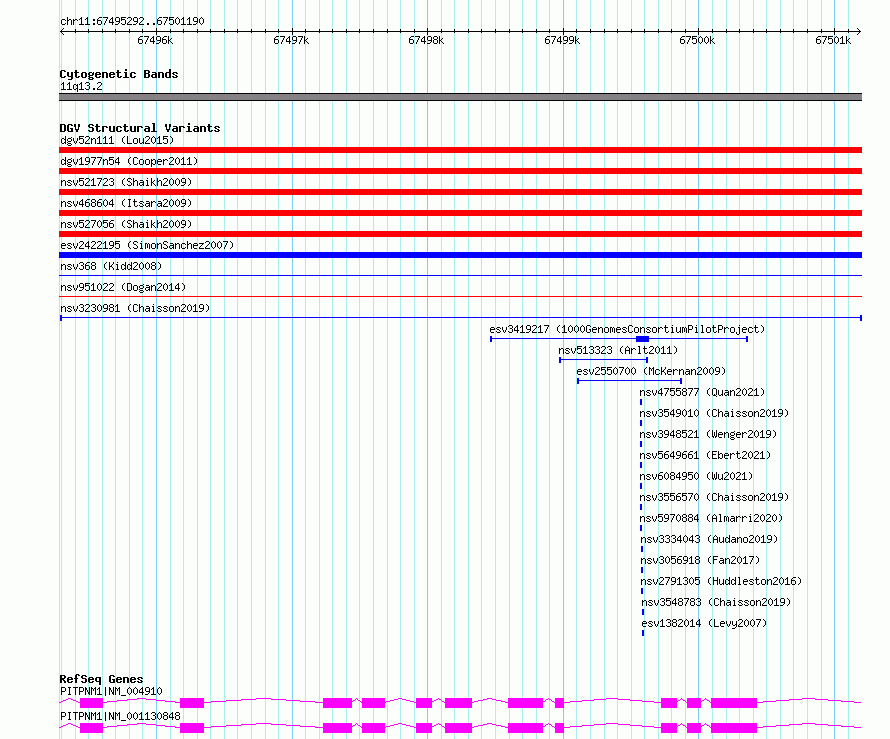
Task: Open variant esv2550700 (McKernan2009)
Action: 651,371
